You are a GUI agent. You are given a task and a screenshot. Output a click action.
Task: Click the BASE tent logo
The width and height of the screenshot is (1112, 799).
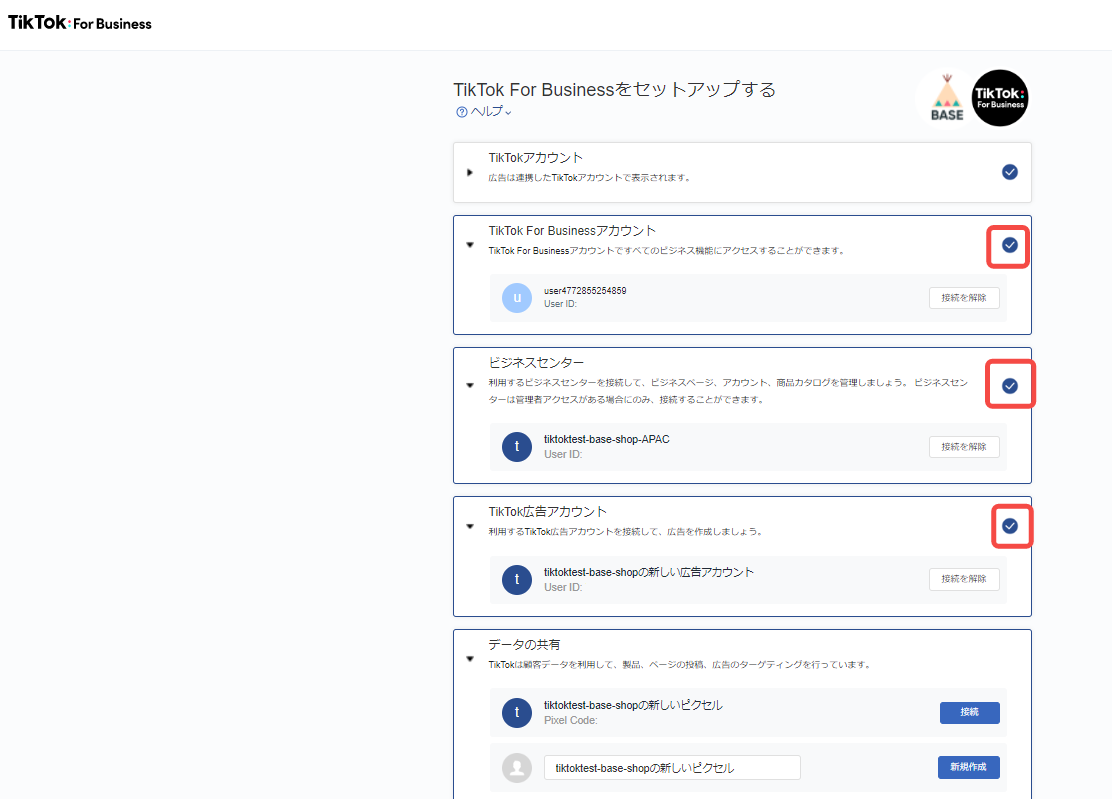(x=946, y=98)
